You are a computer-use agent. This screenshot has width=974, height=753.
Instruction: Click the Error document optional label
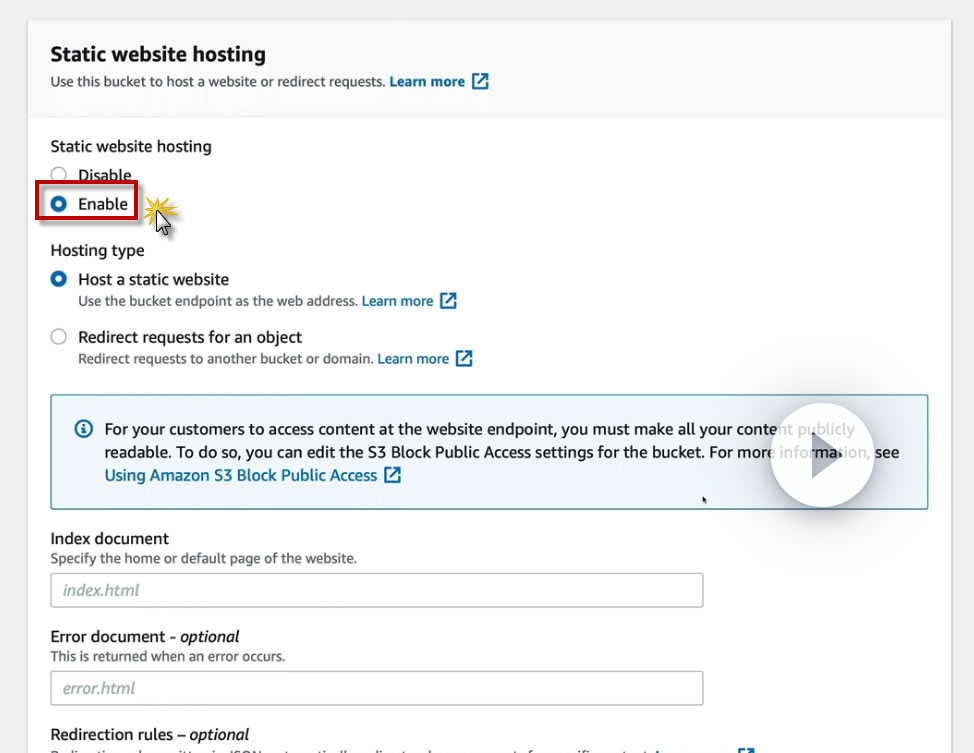(145, 637)
